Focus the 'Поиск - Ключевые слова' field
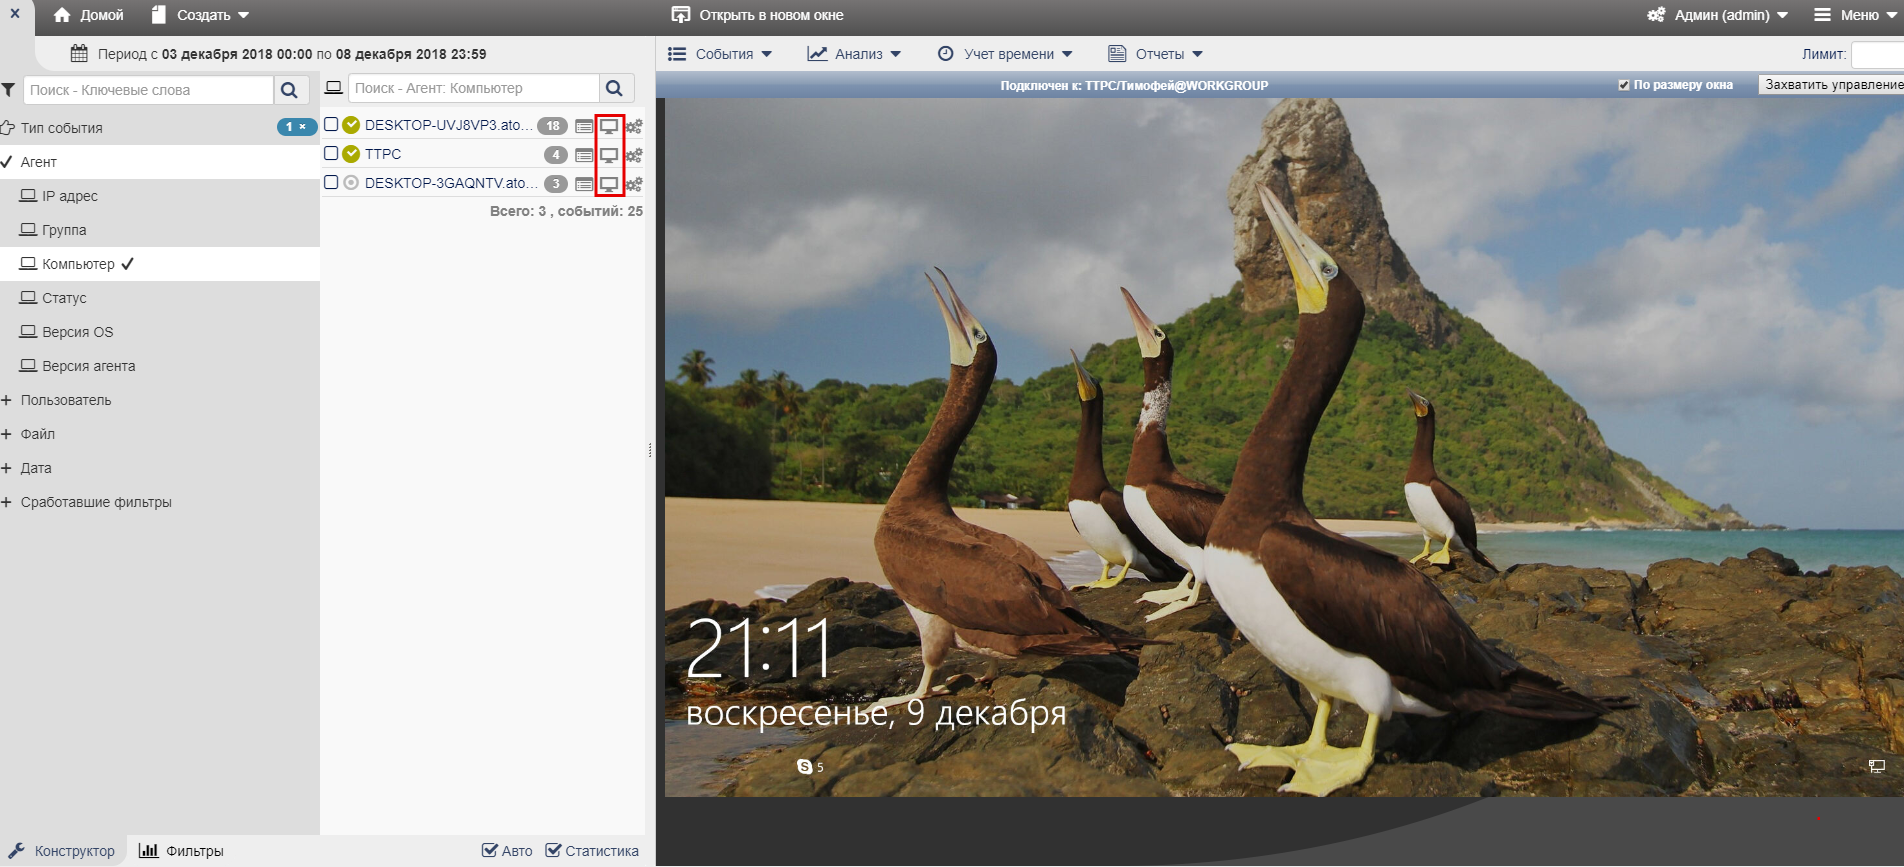Image resolution: width=1904 pixels, height=867 pixels. tap(148, 90)
